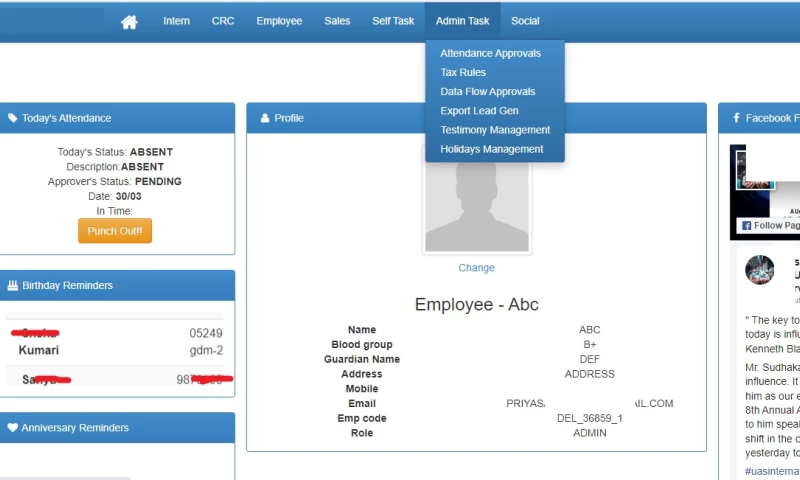Viewport: 800px width, 480px height.
Task: Collapse the Admin Task dropdown menu
Action: tap(462, 21)
